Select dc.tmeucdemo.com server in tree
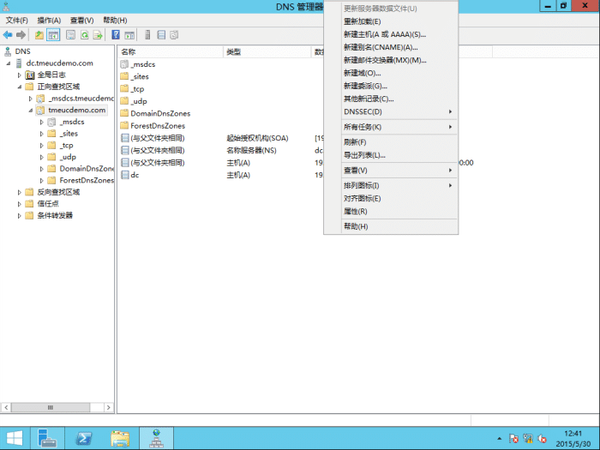This screenshot has height=450, width=600. pos(59,63)
